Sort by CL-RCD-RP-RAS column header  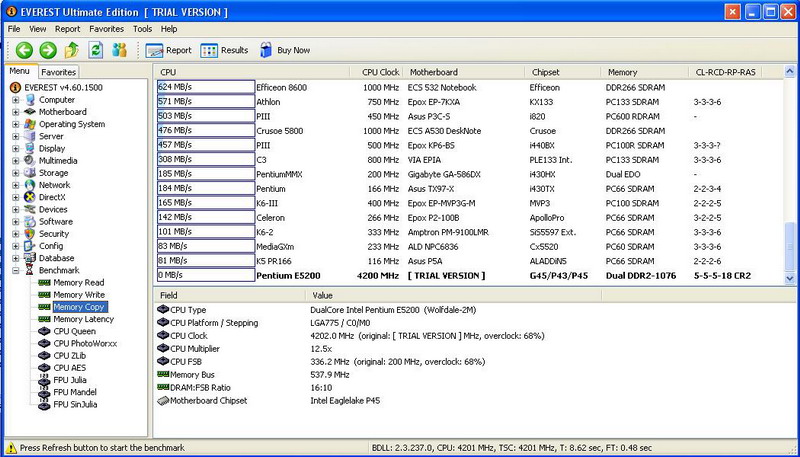[x=726, y=72]
